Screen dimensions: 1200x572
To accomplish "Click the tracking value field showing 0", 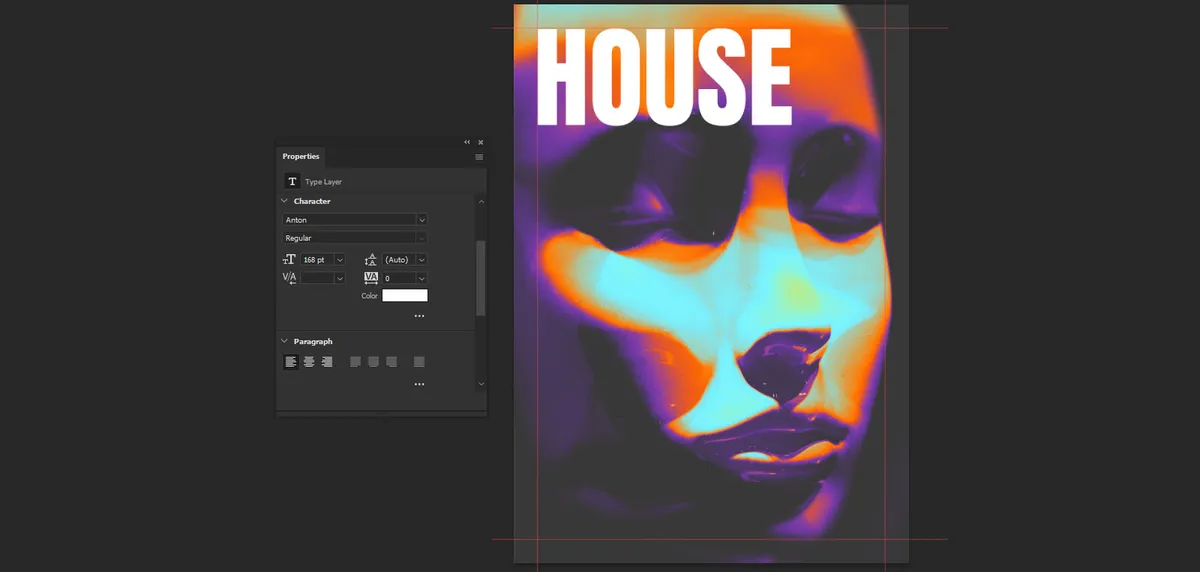I will (x=400, y=278).
